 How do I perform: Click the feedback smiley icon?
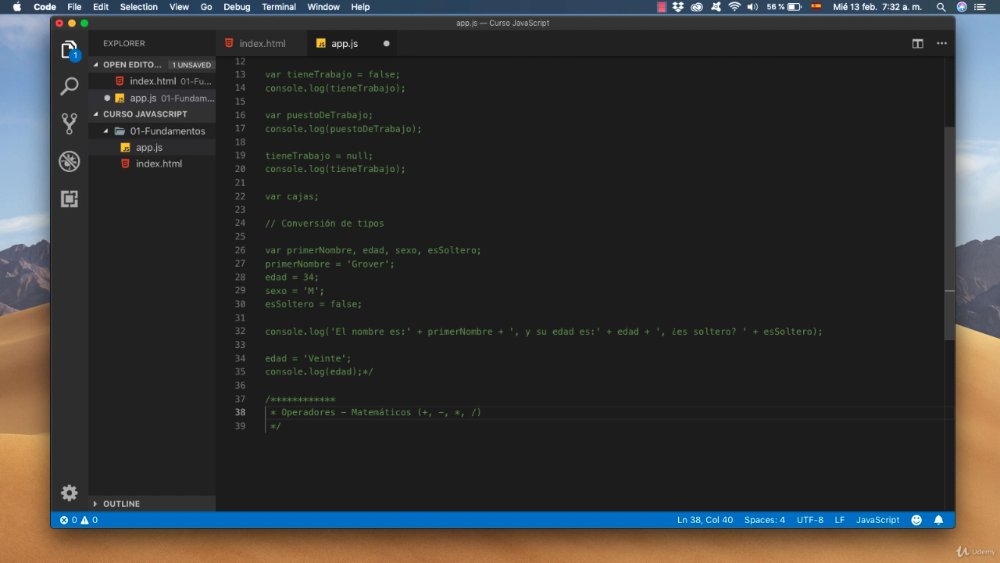[x=916, y=520]
